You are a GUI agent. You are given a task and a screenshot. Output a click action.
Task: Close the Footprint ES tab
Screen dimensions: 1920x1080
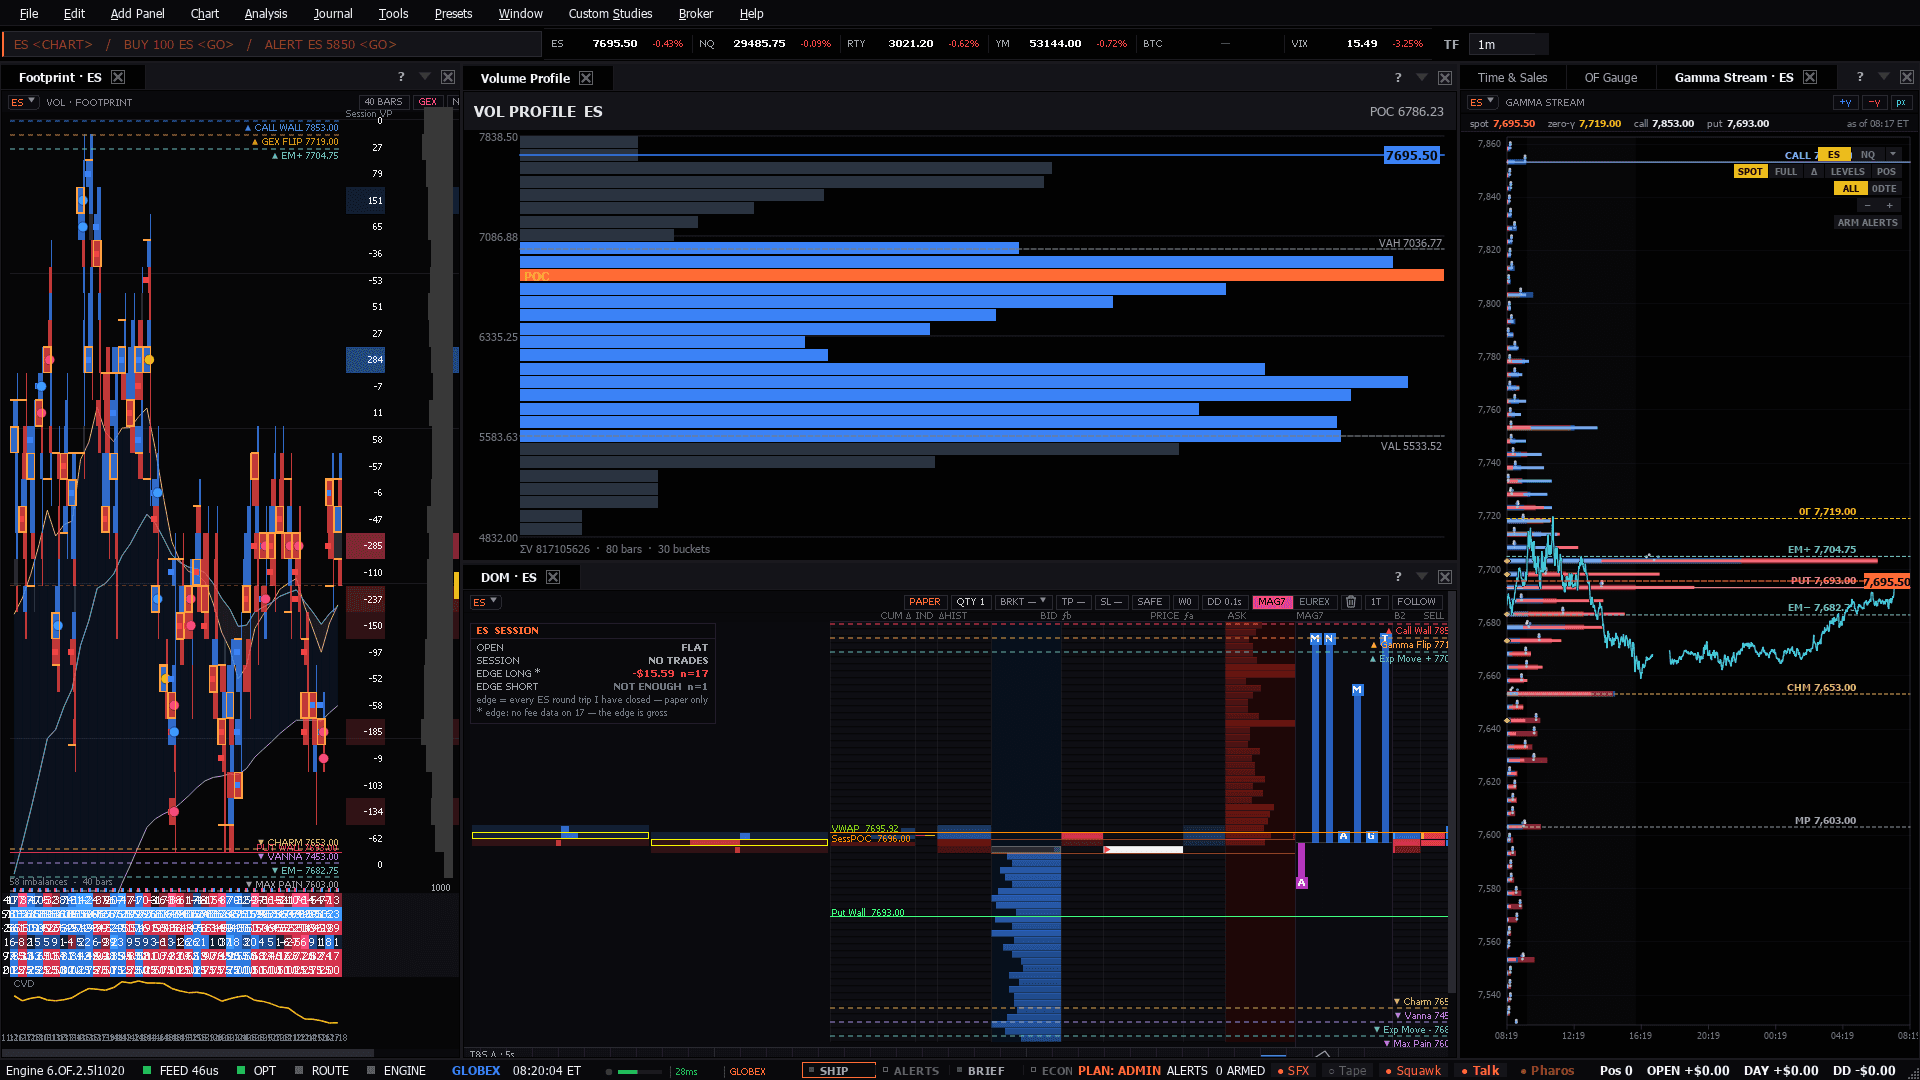[x=118, y=77]
